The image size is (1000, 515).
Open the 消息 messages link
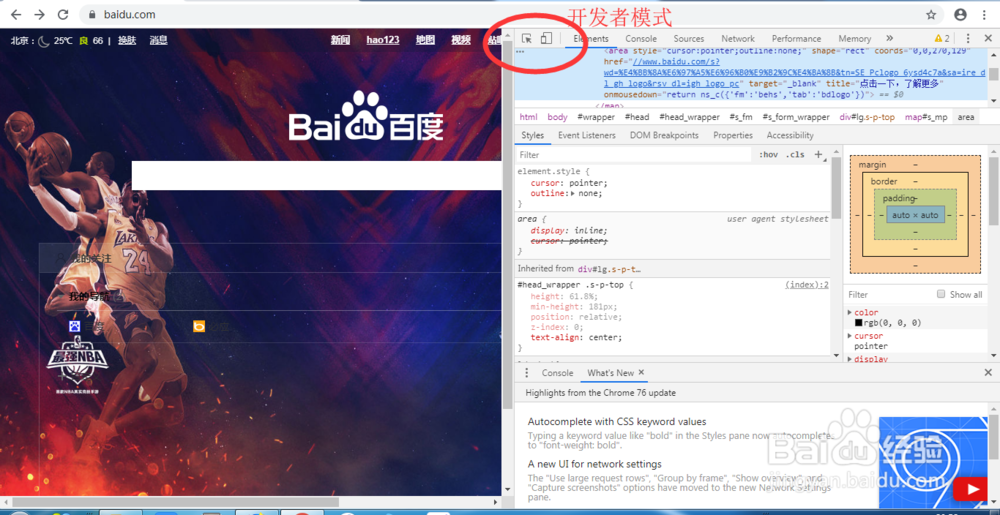158,40
